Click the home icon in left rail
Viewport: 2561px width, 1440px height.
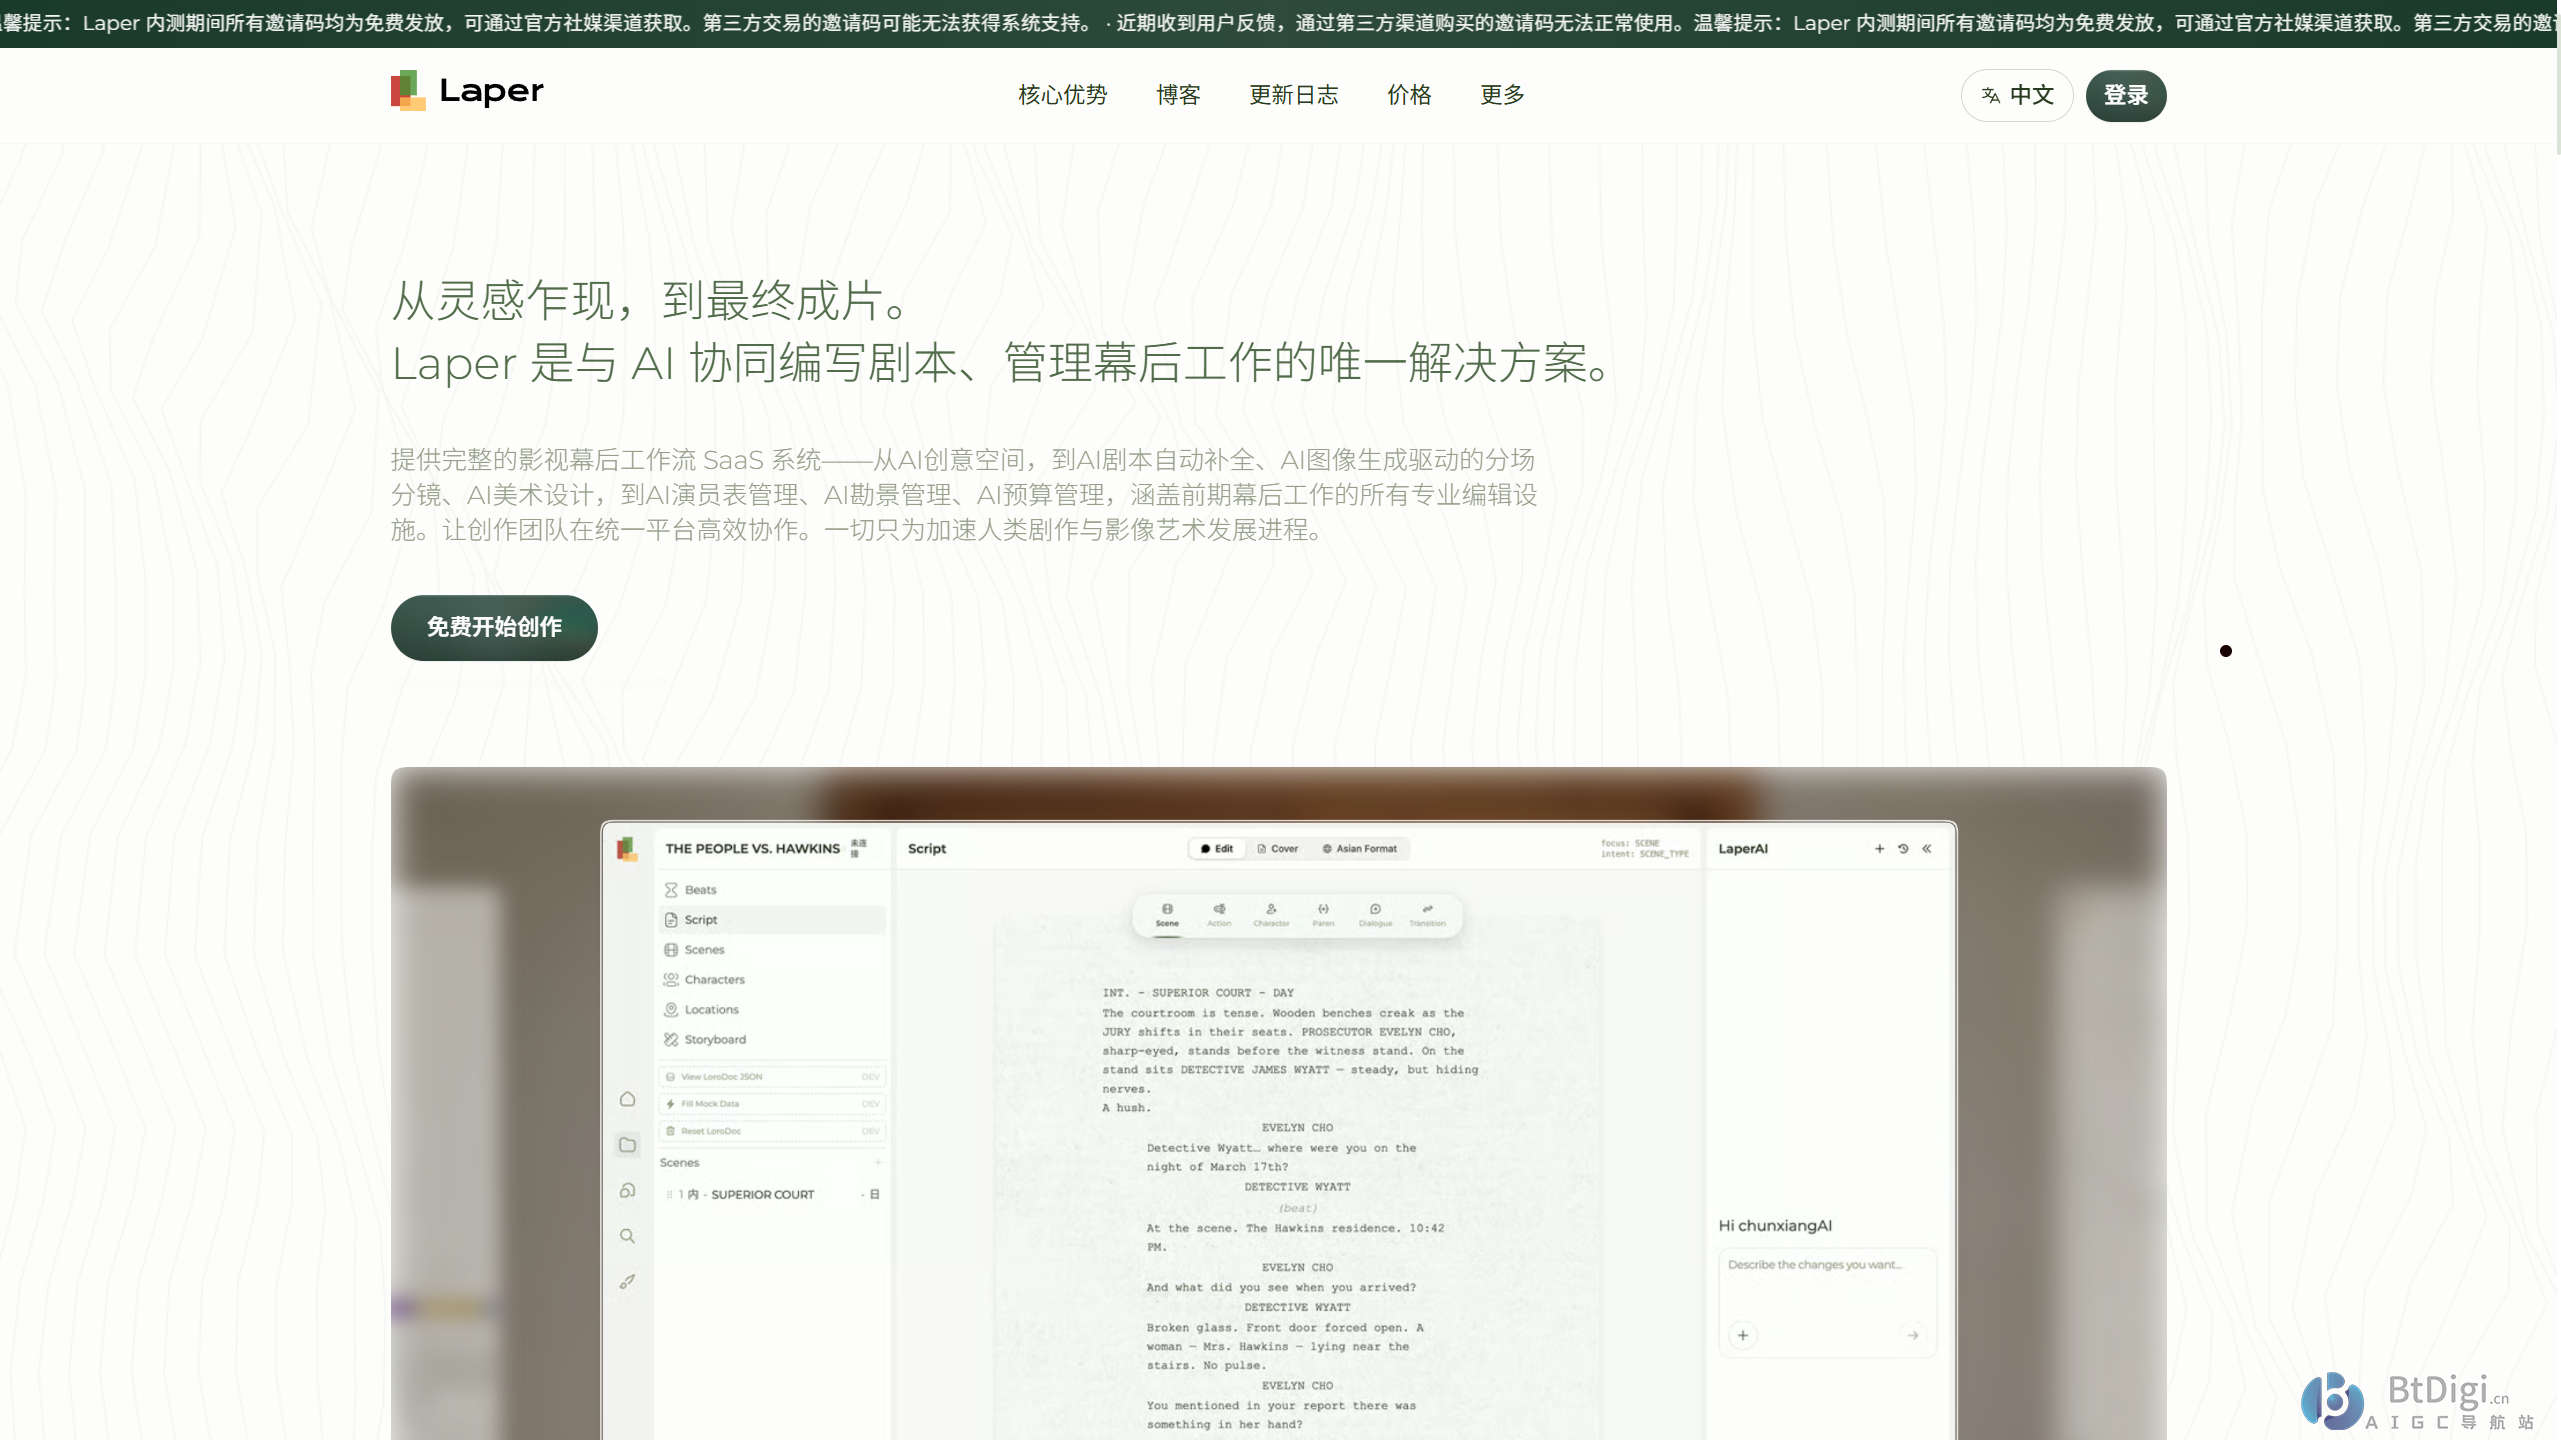pos(627,1099)
